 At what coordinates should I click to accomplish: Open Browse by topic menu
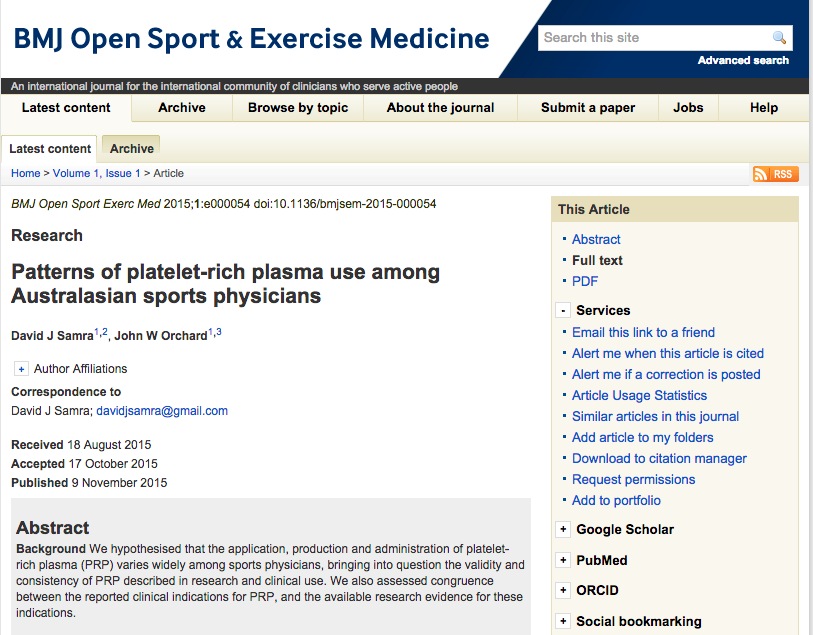(x=298, y=108)
